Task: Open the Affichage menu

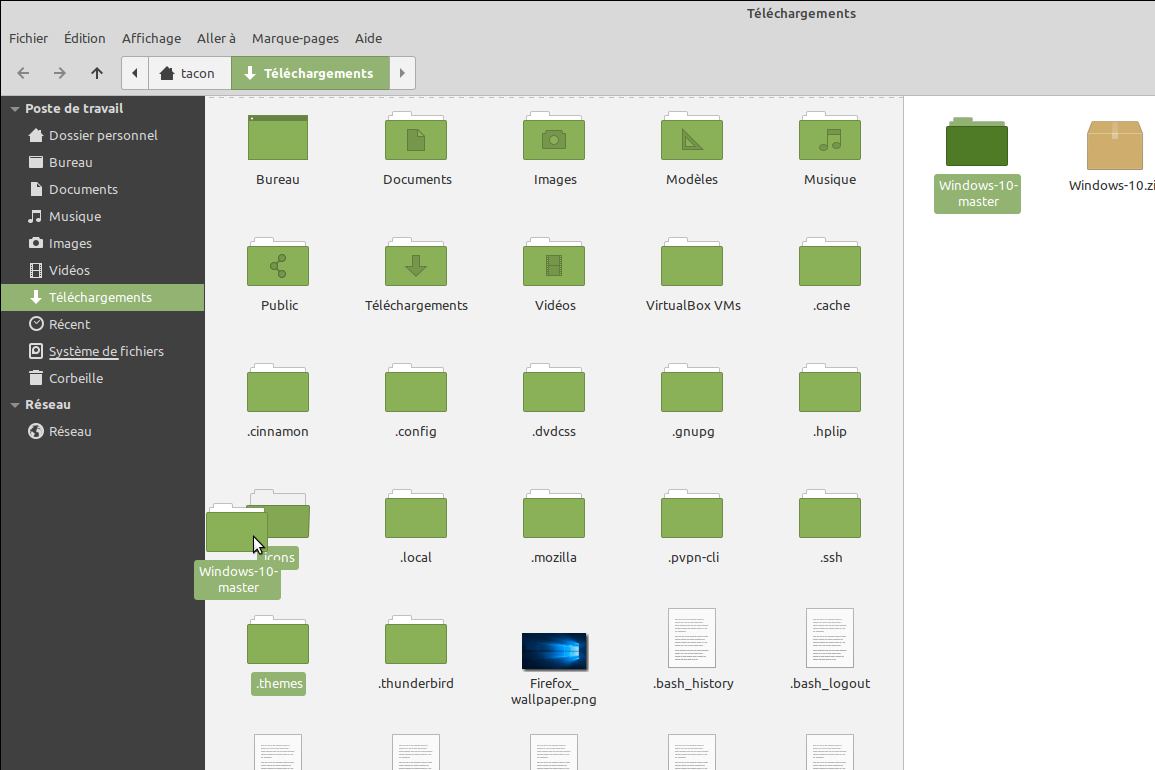Action: pyautogui.click(x=151, y=38)
